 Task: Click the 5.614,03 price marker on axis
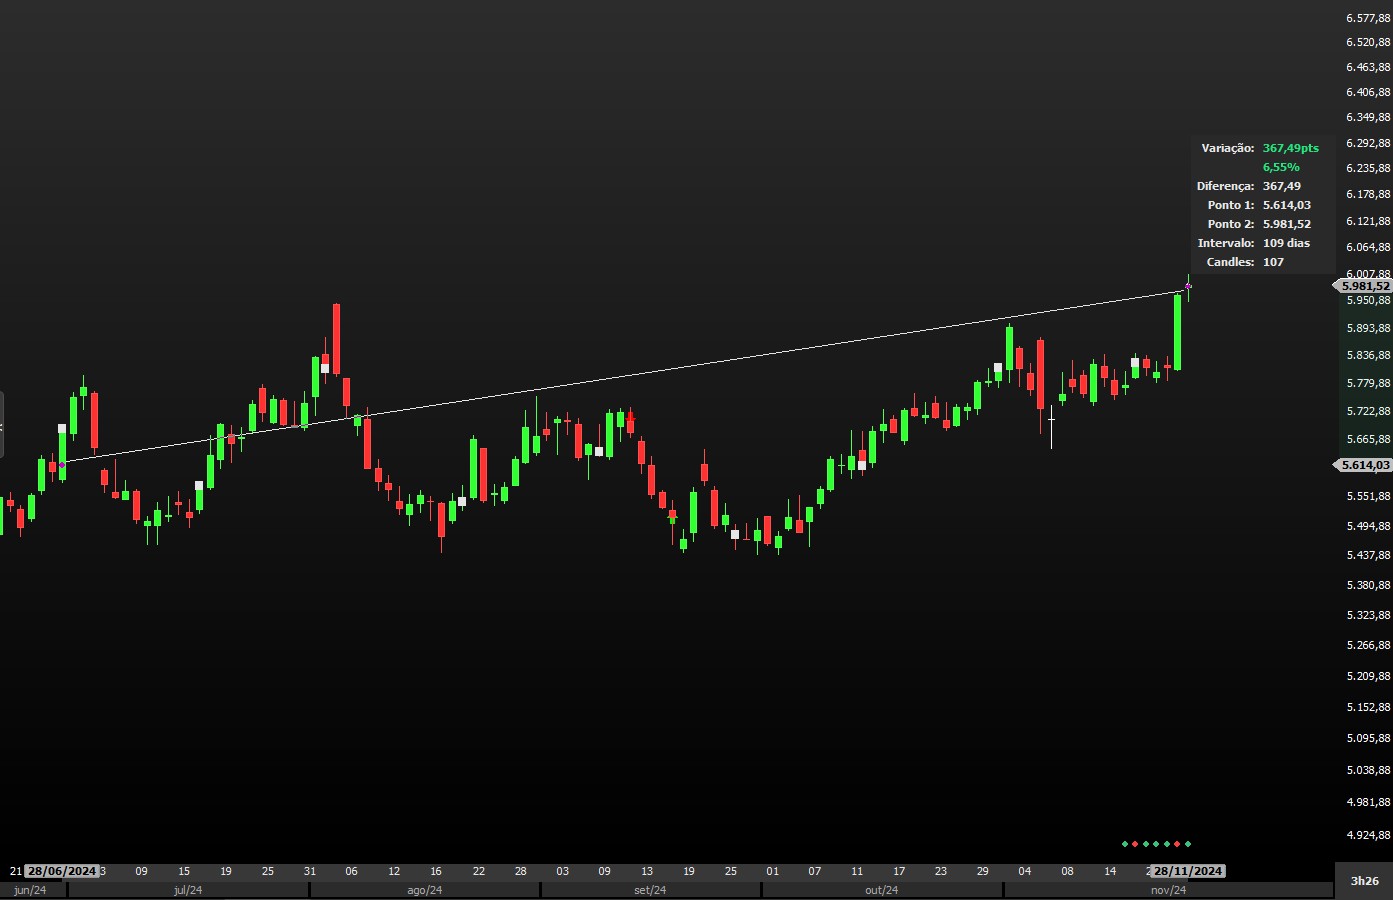click(1365, 465)
